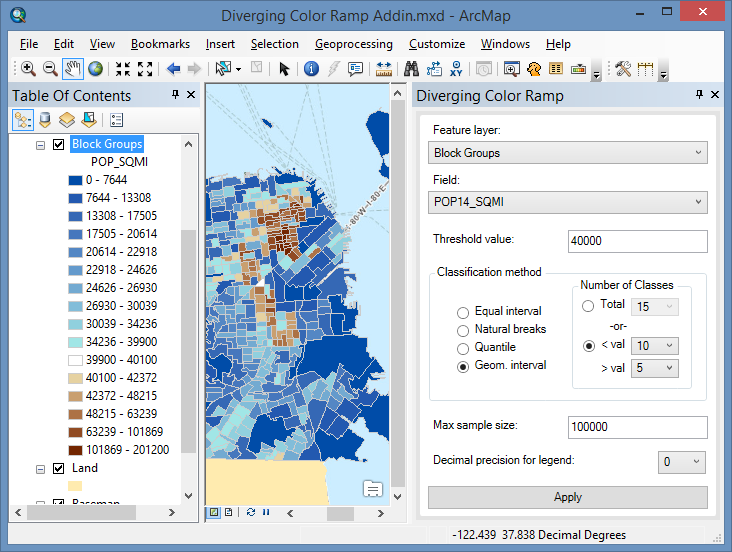
Task: Open the Select Features tool dropdown arrow
Action: click(x=239, y=70)
